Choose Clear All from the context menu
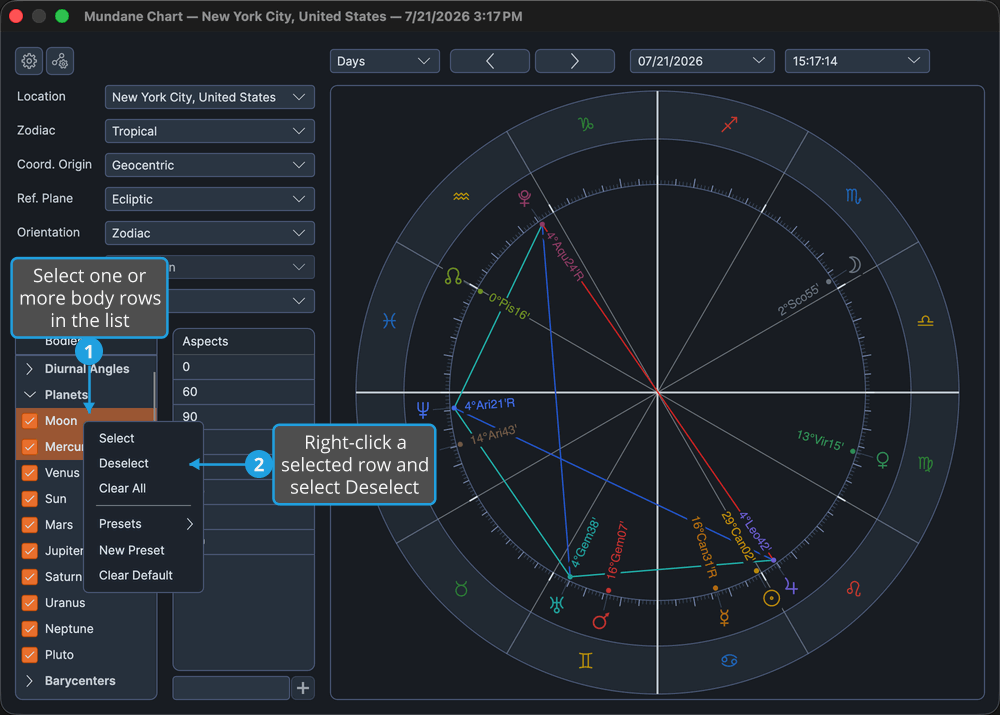Viewport: 1000px width, 715px height. coord(143,488)
